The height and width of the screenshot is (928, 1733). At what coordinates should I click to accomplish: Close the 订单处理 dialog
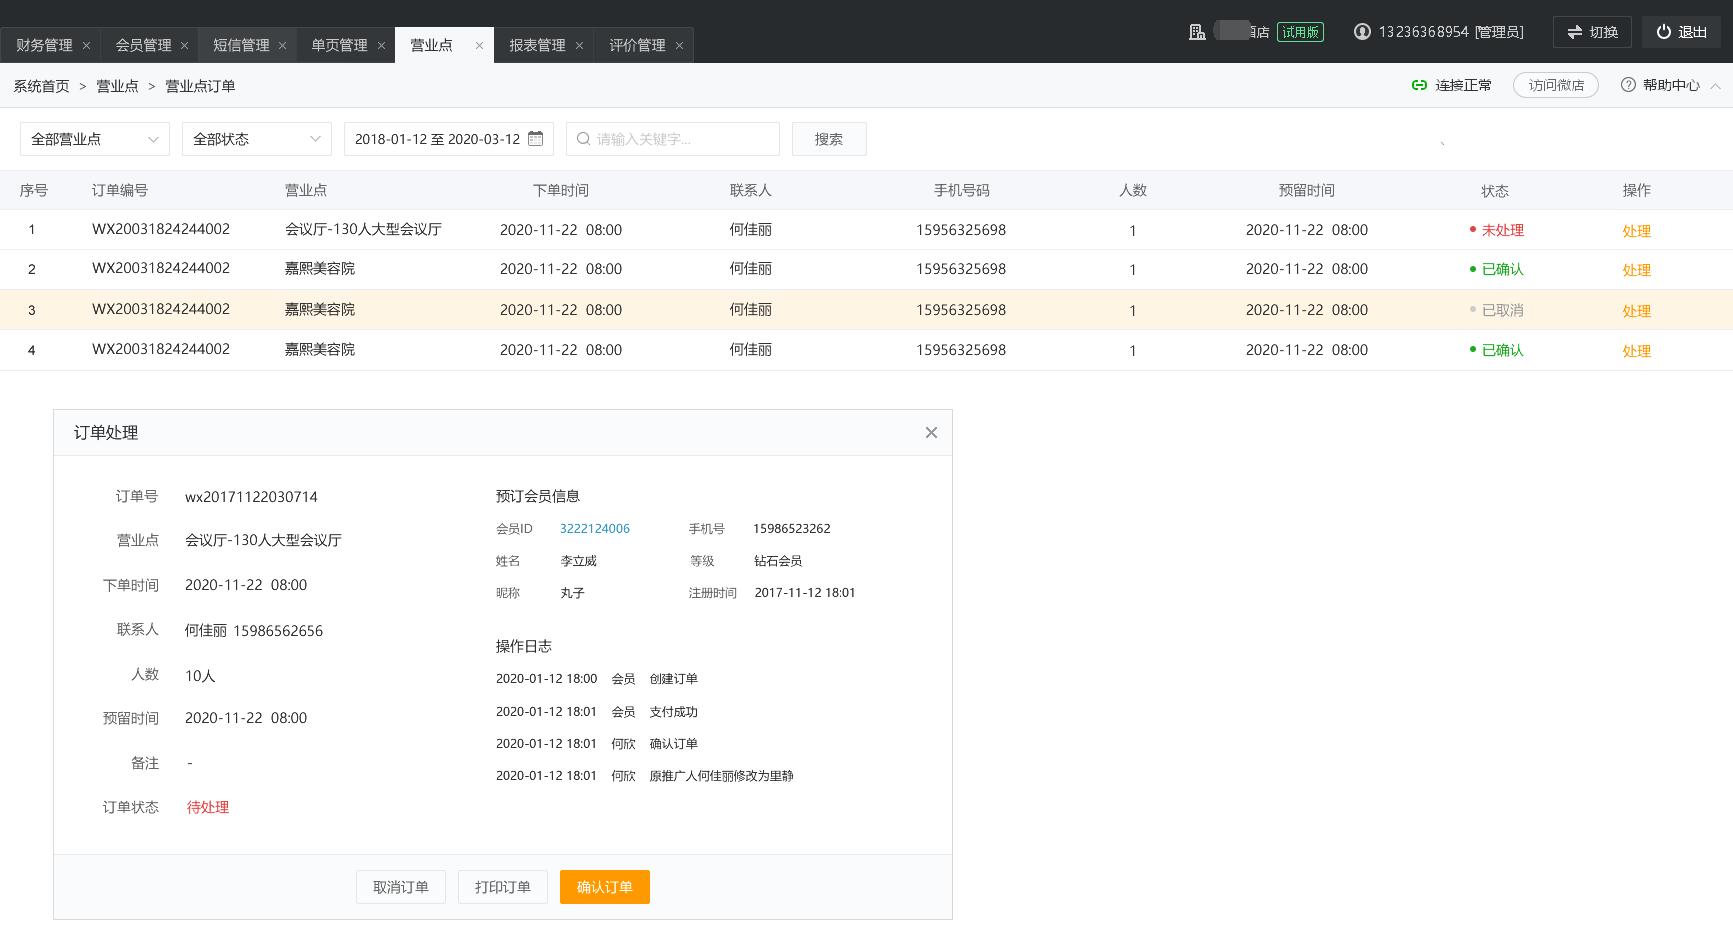931,433
